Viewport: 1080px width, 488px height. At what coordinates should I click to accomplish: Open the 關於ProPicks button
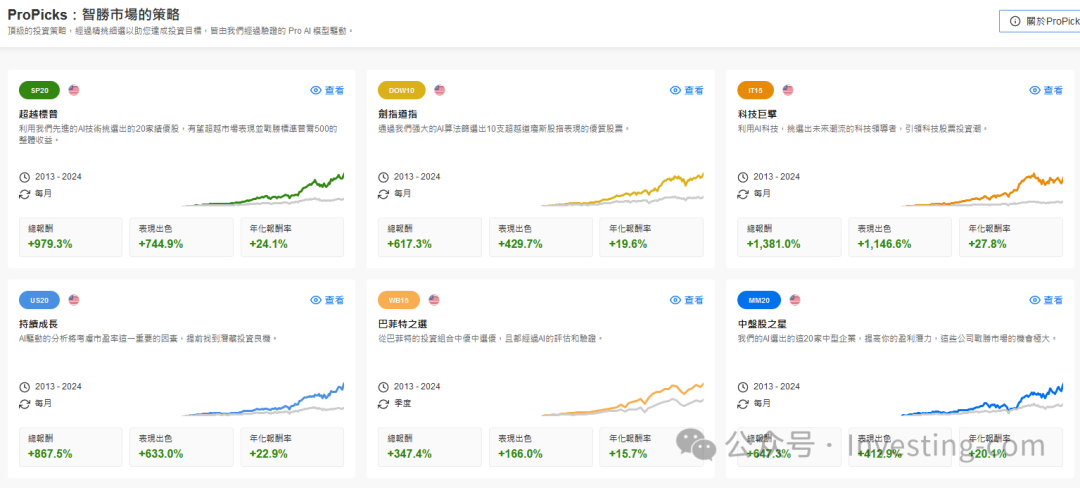pyautogui.click(x=1040, y=20)
